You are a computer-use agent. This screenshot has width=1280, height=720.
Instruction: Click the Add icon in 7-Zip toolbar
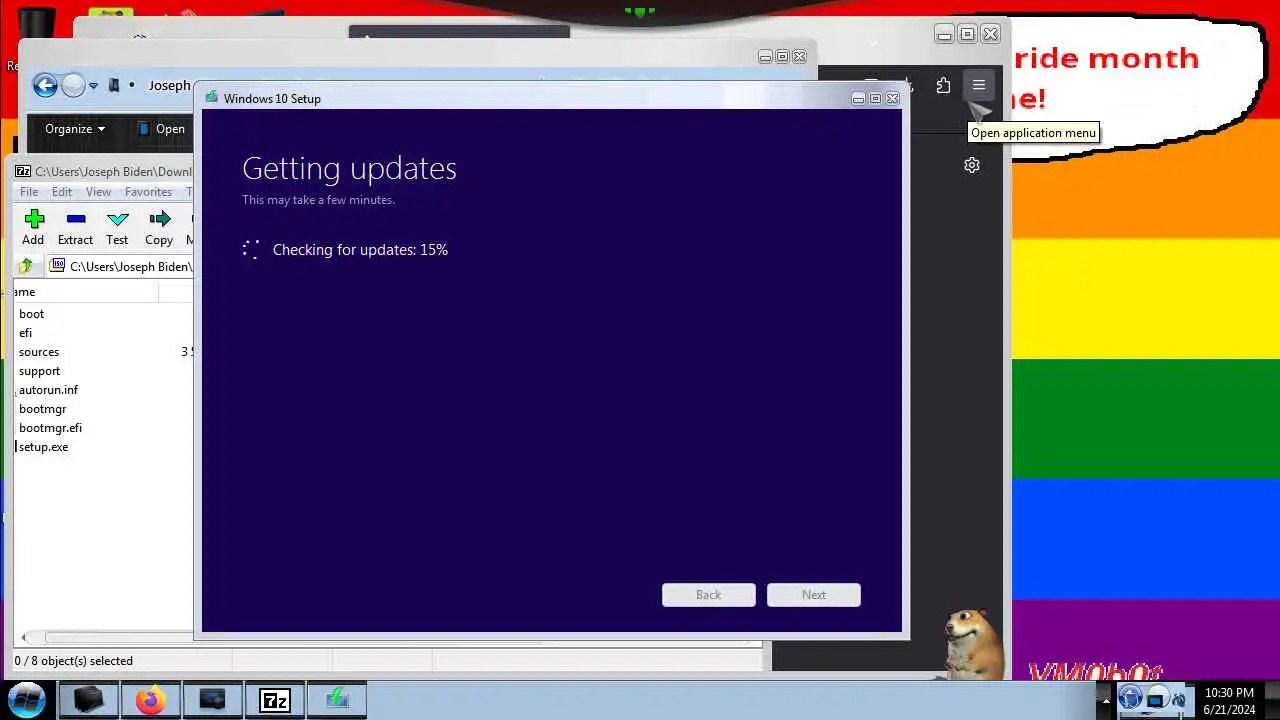pos(34,219)
